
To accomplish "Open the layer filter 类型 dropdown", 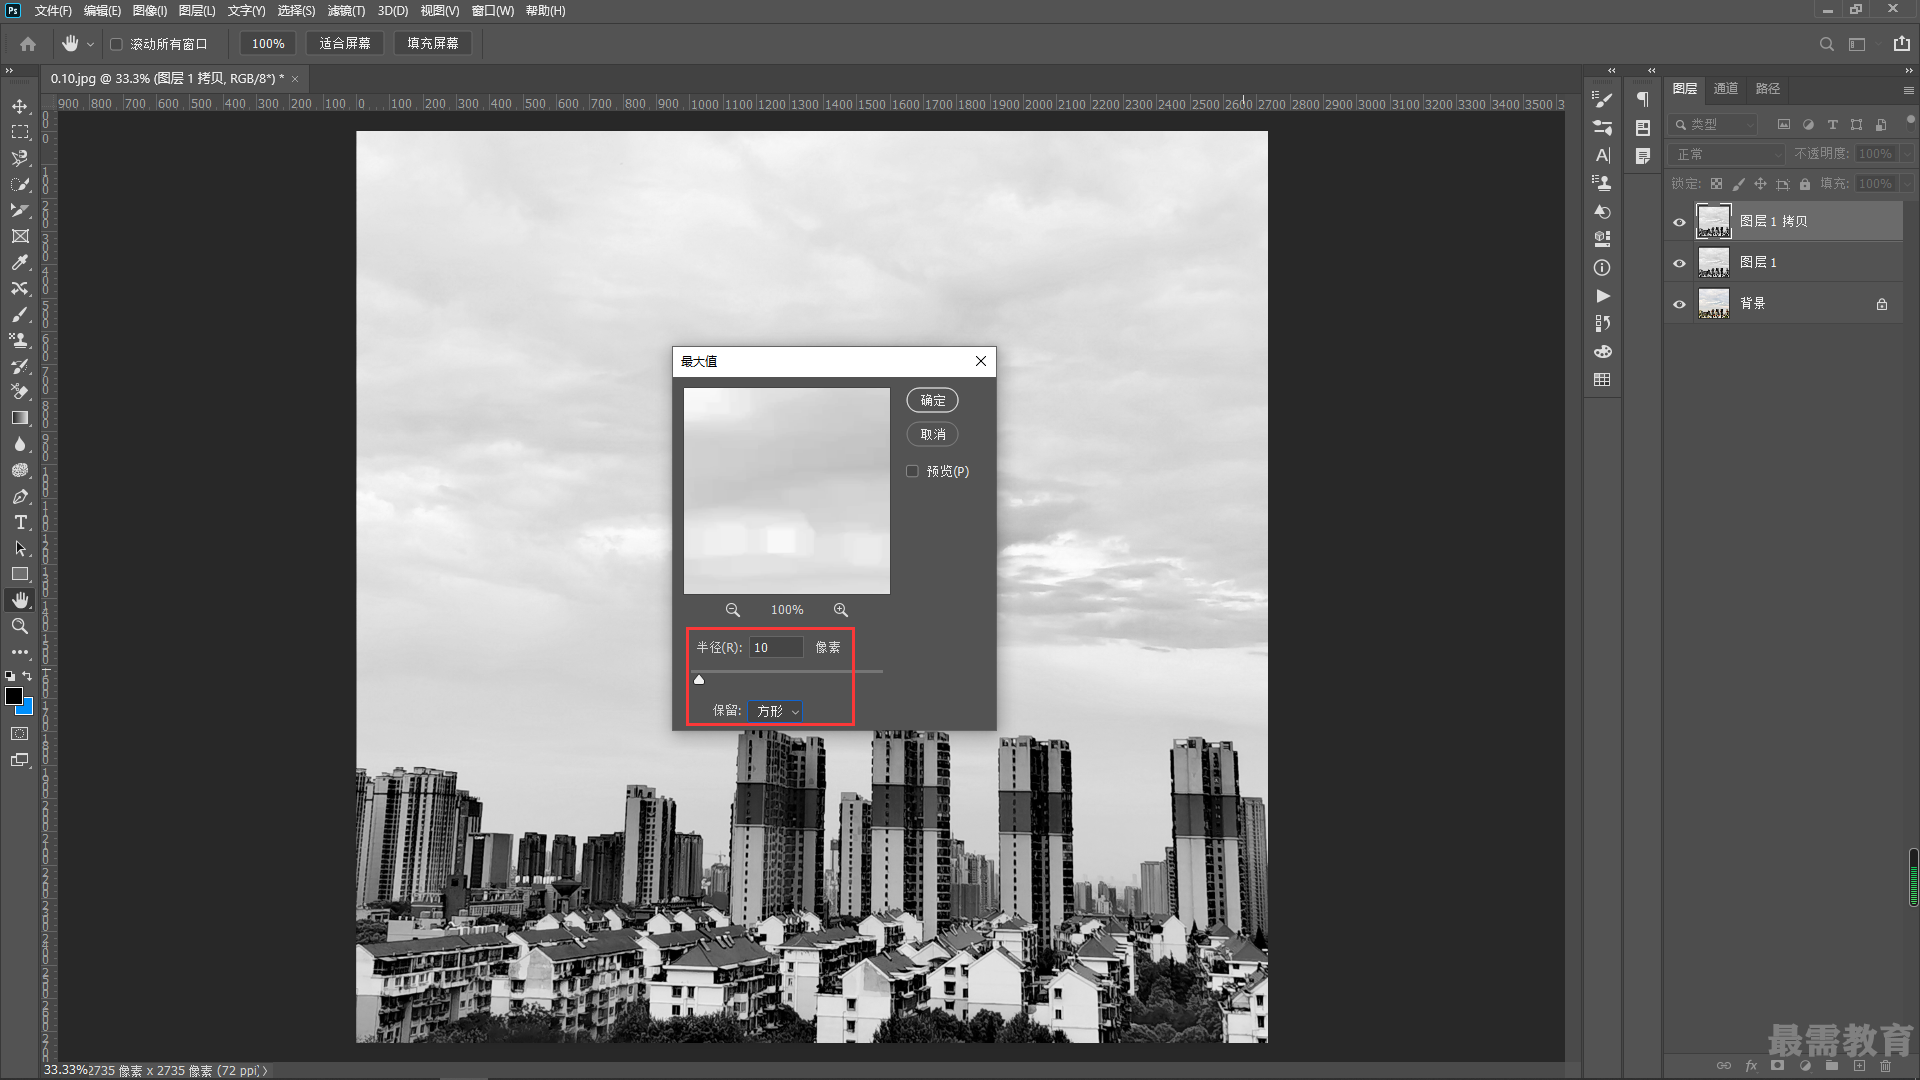I will (1714, 125).
